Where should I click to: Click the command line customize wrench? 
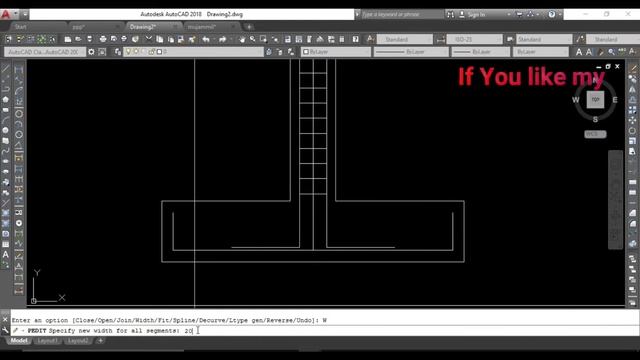pyautogui.click(x=5, y=331)
